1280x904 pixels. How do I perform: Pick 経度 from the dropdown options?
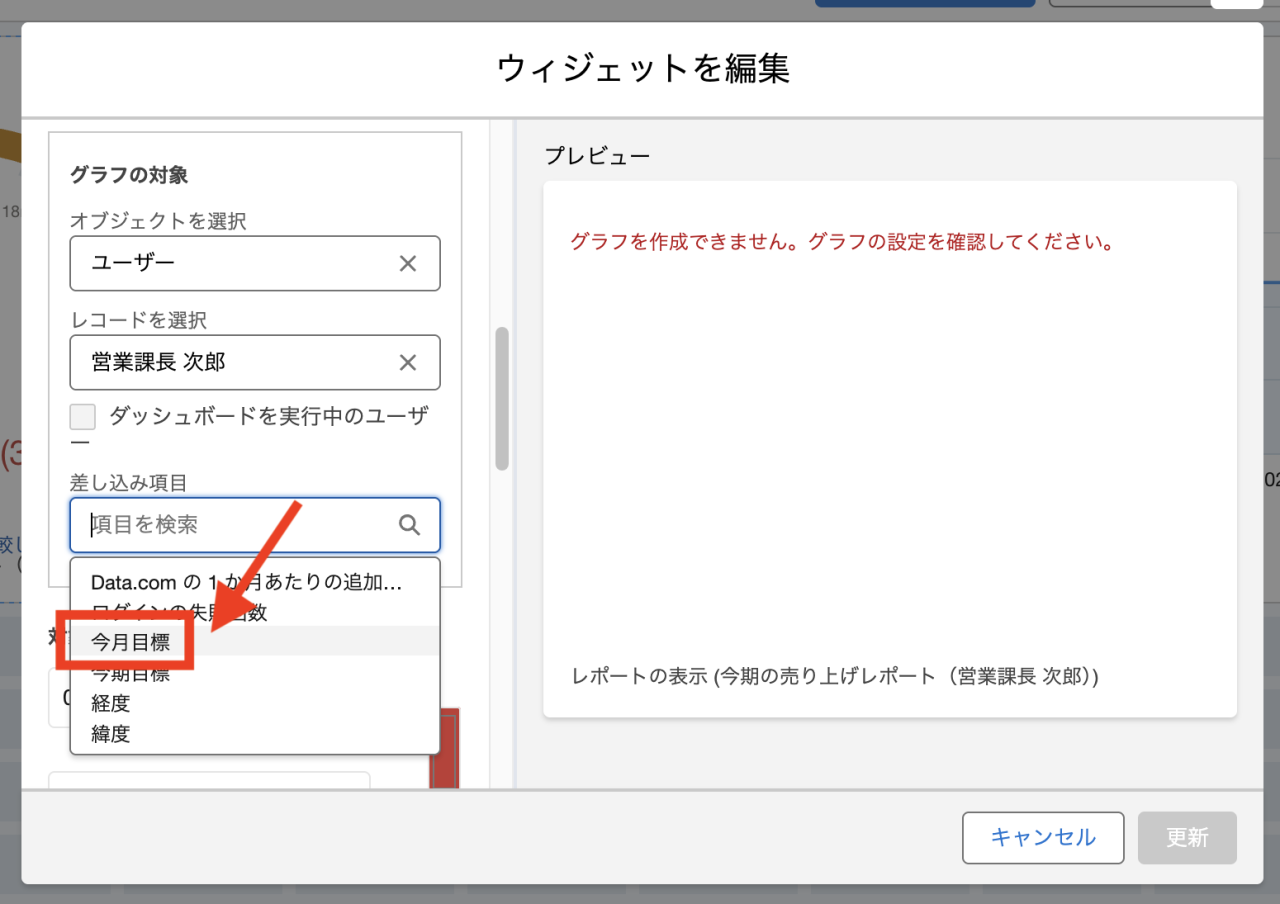point(111,704)
